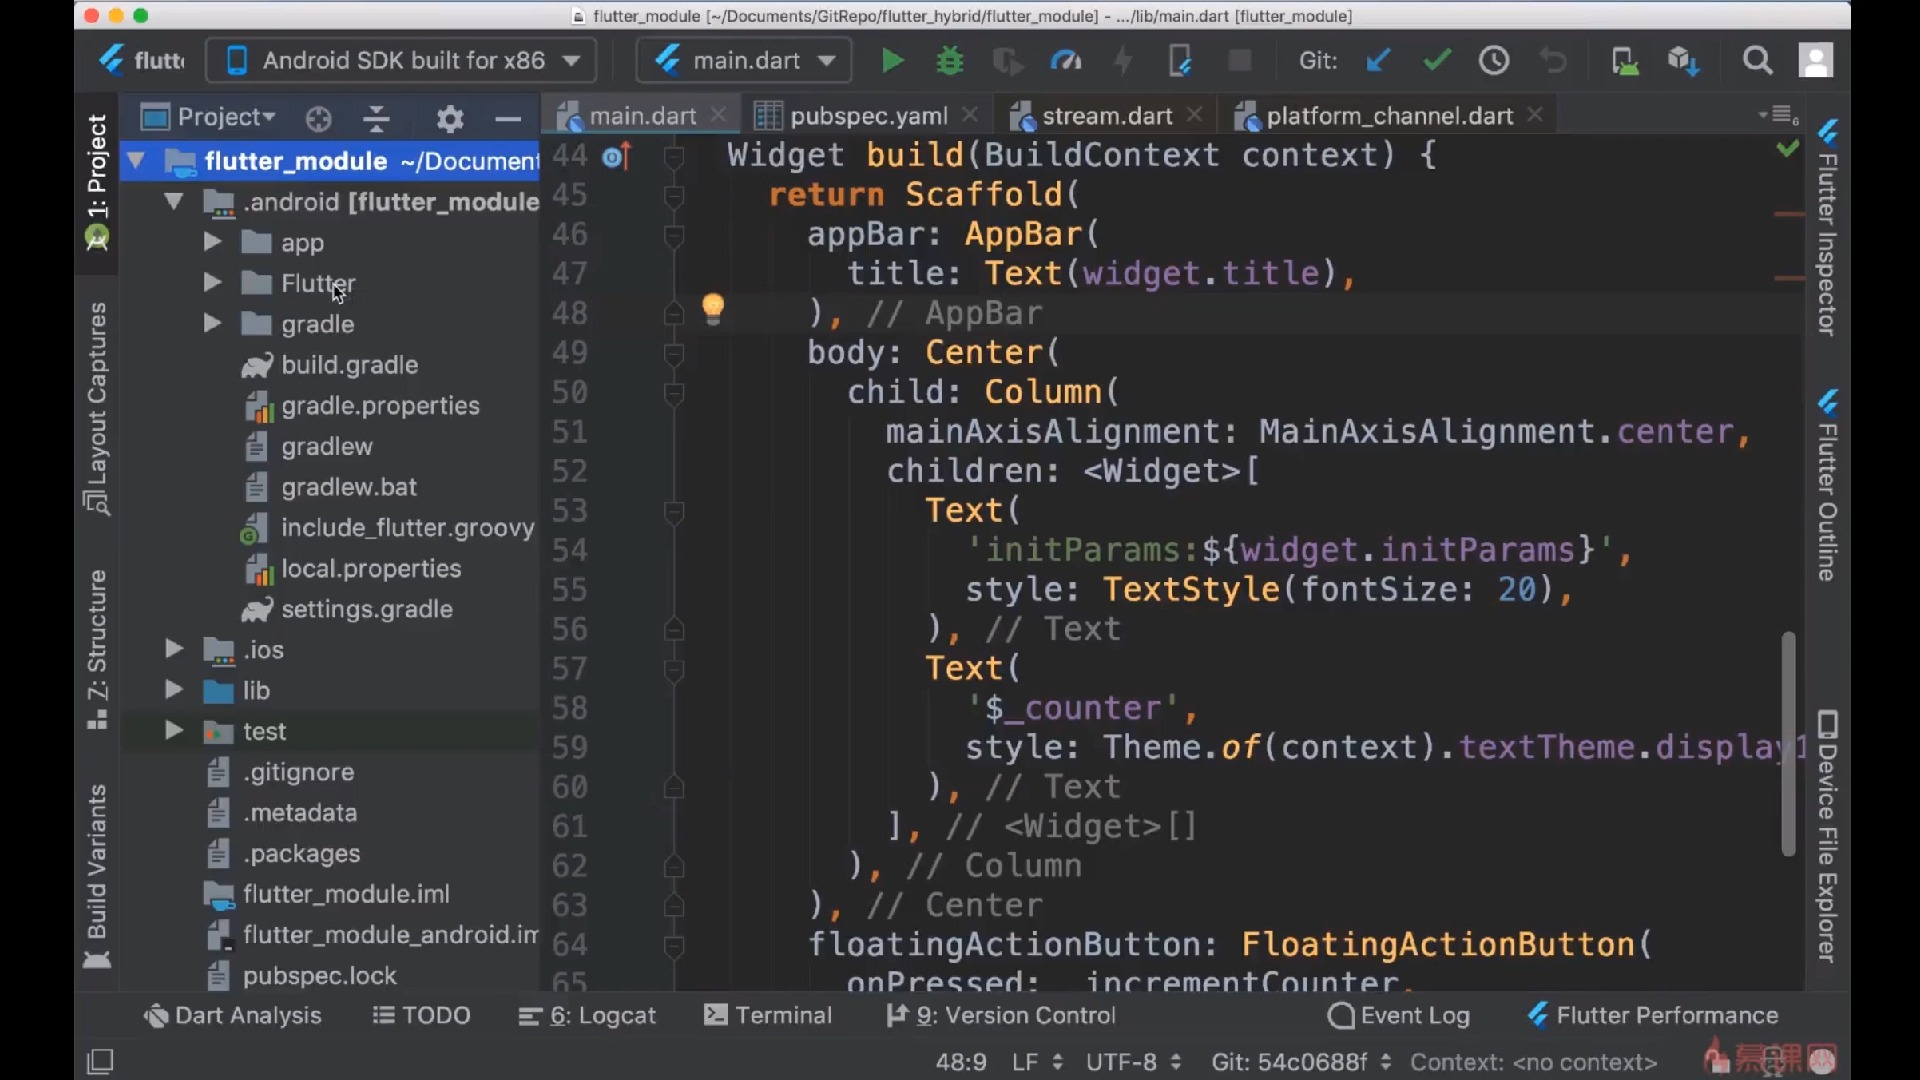This screenshot has height=1080, width=1920.
Task: Expand the Flutter folder
Action: pos(211,283)
